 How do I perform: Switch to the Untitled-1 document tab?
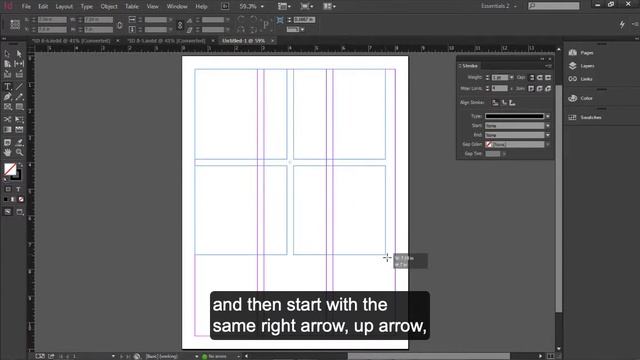[x=243, y=41]
